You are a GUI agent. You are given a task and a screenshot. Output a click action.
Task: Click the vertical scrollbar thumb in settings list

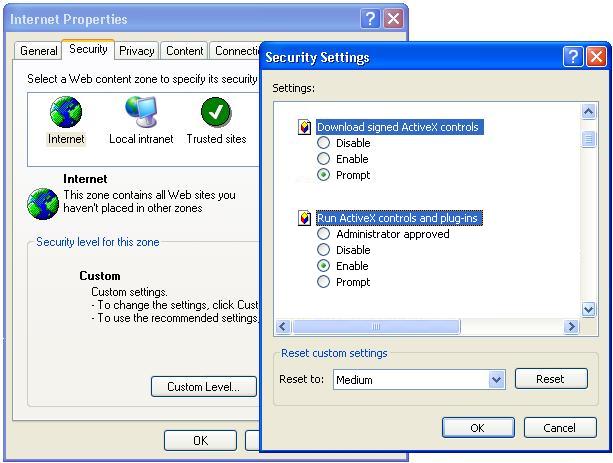pyautogui.click(x=589, y=139)
